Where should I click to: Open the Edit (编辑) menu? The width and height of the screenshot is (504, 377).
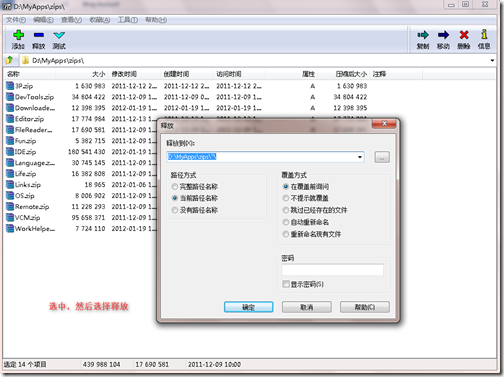coord(43,20)
